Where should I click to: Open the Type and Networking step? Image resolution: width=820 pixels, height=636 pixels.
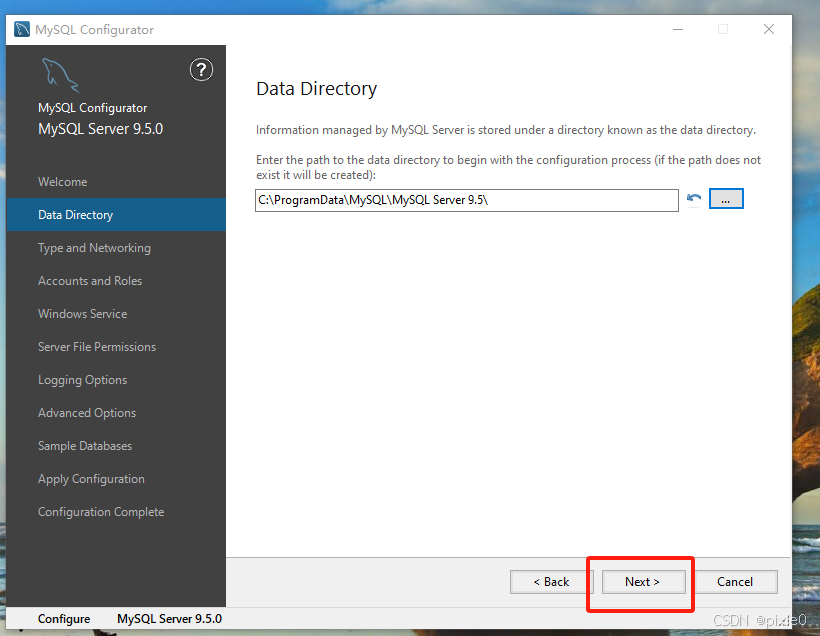(116, 247)
